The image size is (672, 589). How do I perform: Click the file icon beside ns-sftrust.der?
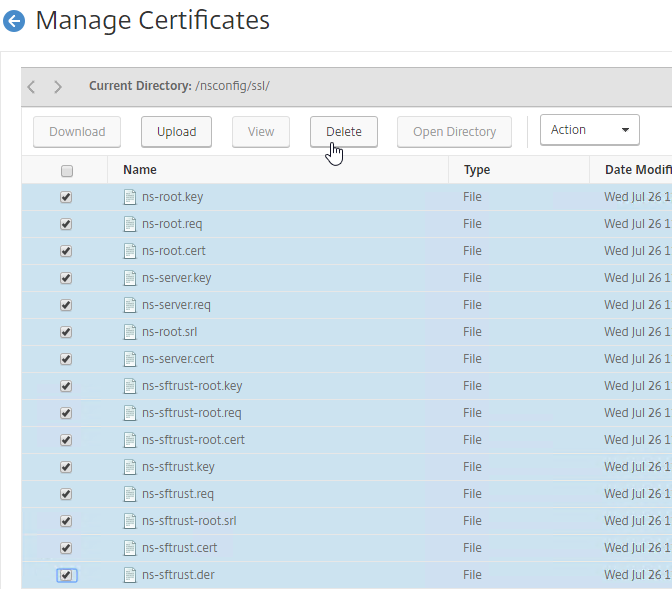tap(130, 575)
